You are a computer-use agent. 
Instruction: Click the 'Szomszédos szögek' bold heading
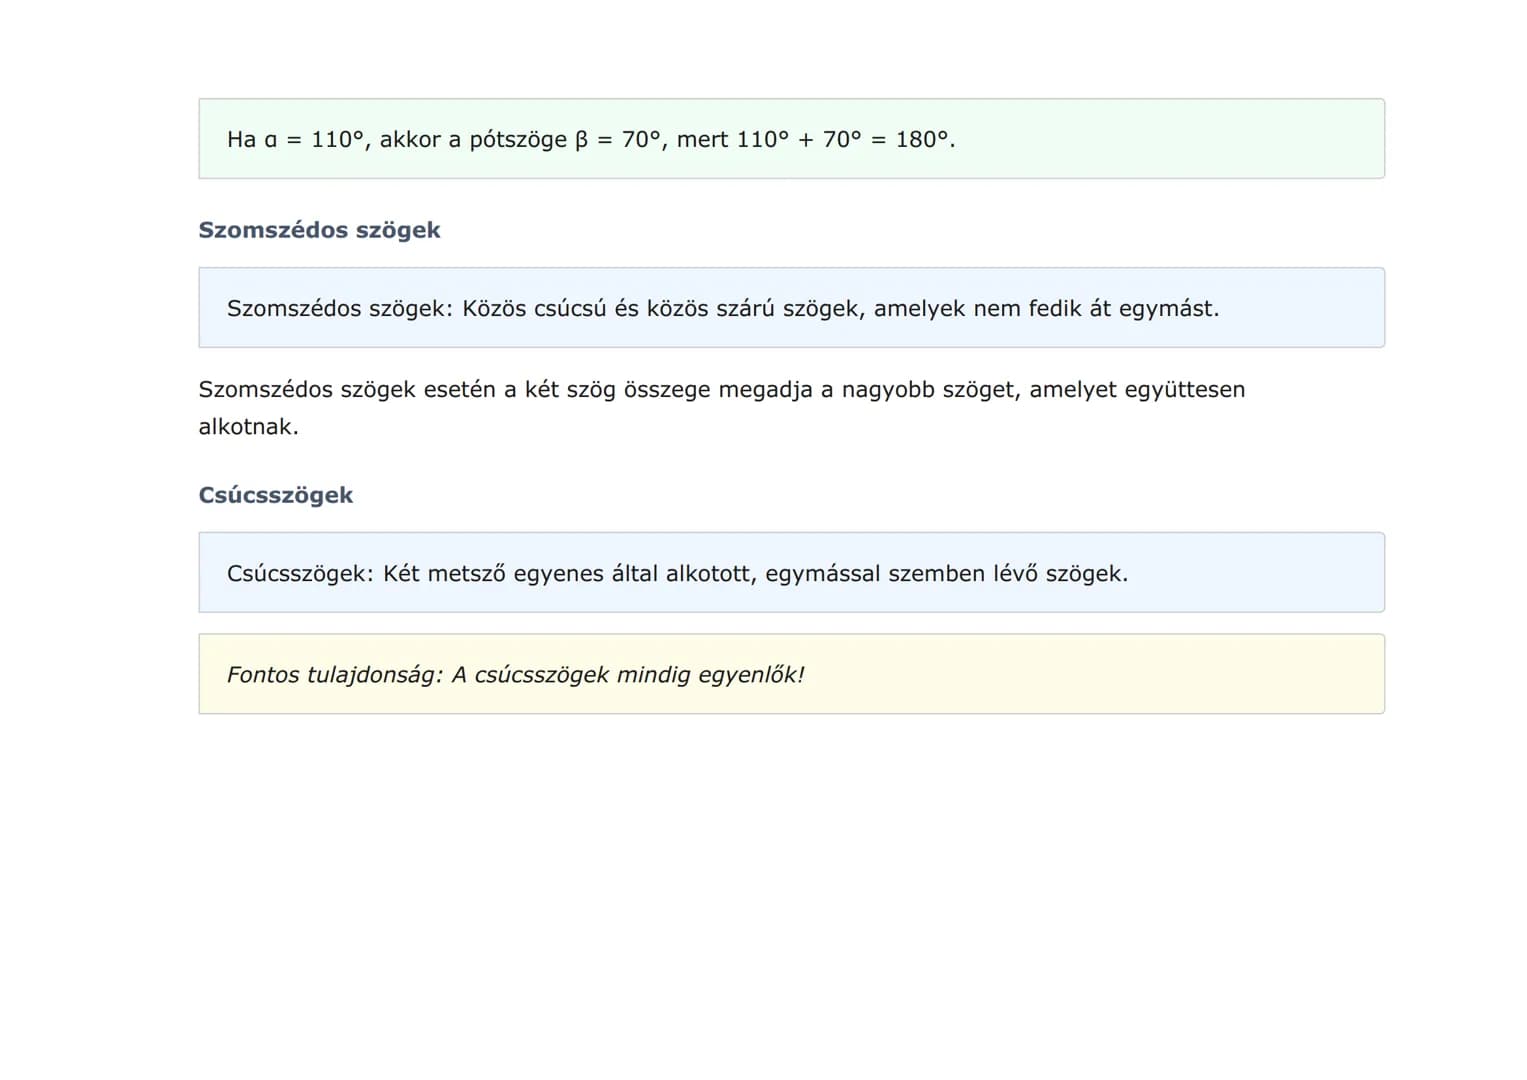[319, 230]
